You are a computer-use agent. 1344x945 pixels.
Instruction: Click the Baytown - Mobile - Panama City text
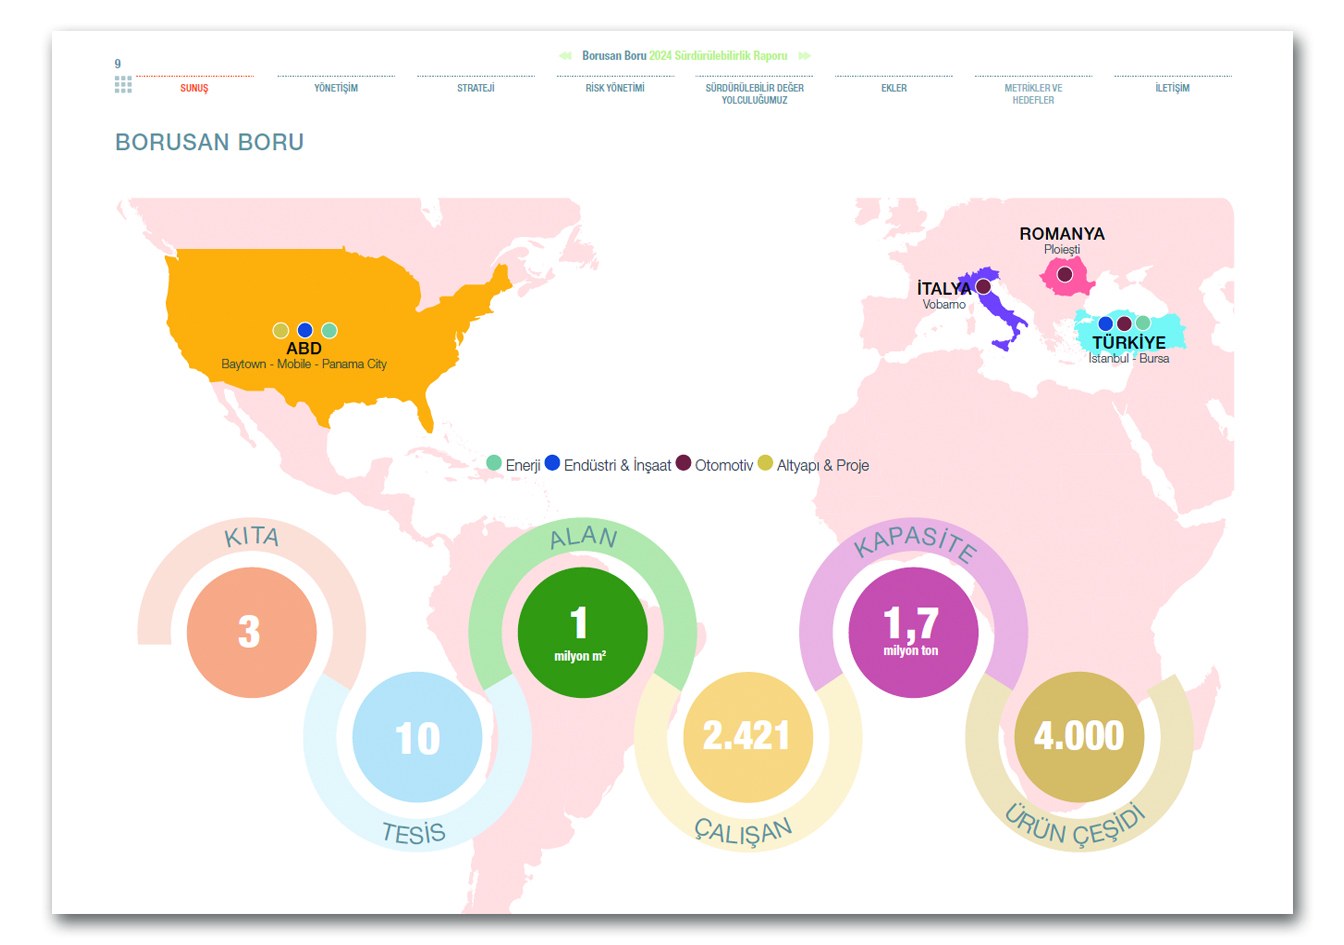coord(304,364)
